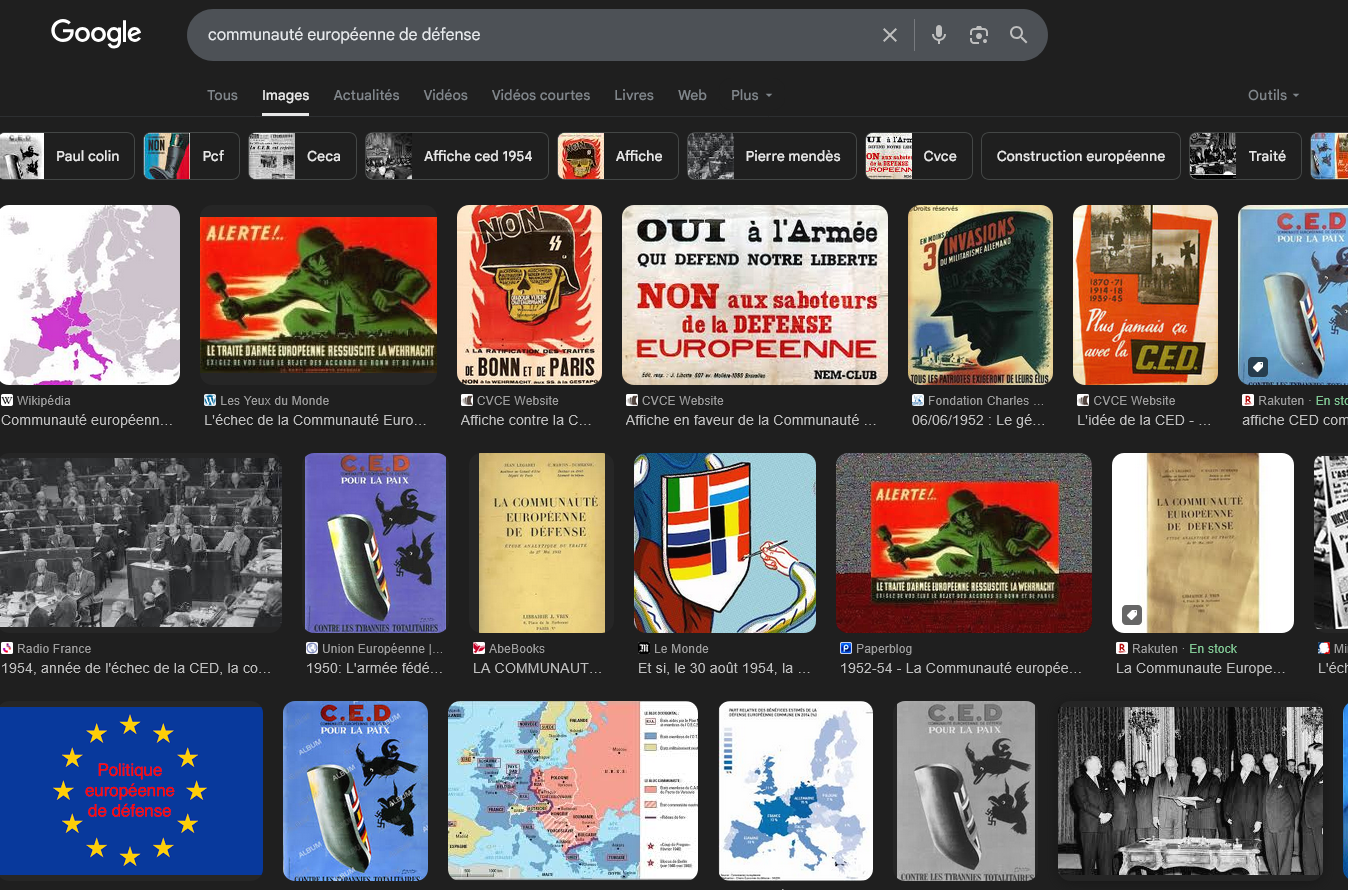Click CVCE favicon above 'Affiche en faveur'

click(632, 400)
